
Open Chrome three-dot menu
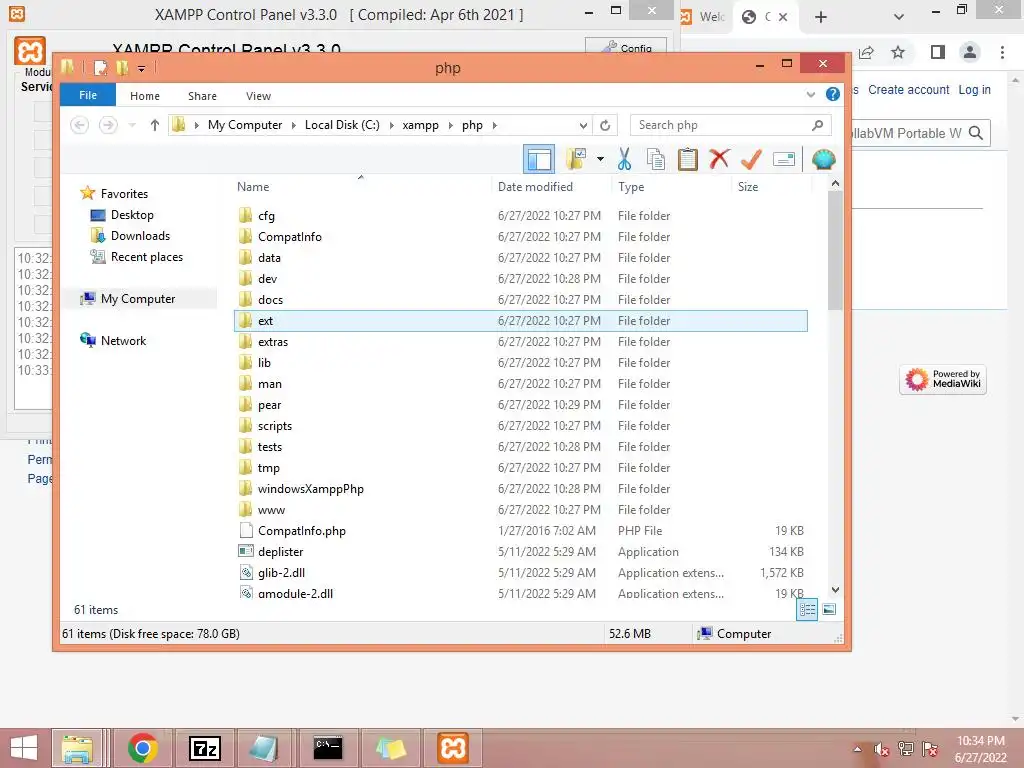tap(1002, 52)
